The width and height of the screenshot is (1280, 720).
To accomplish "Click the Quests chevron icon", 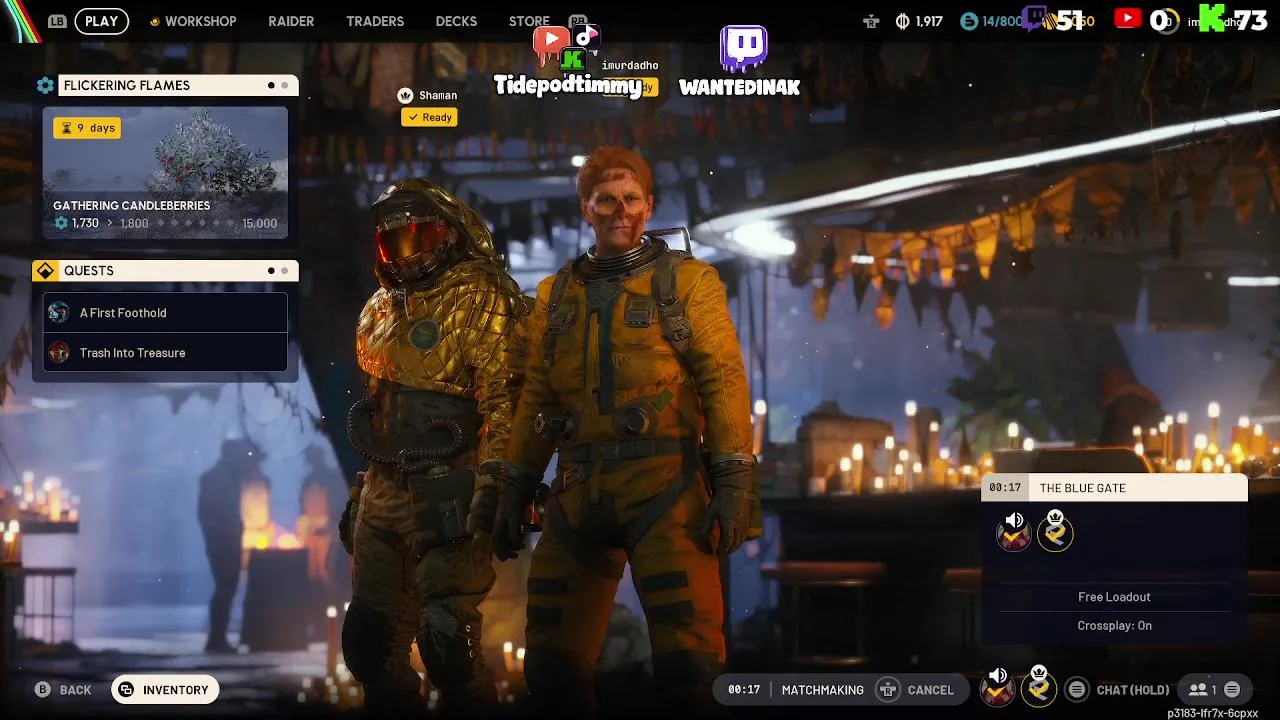I will 44,271.
